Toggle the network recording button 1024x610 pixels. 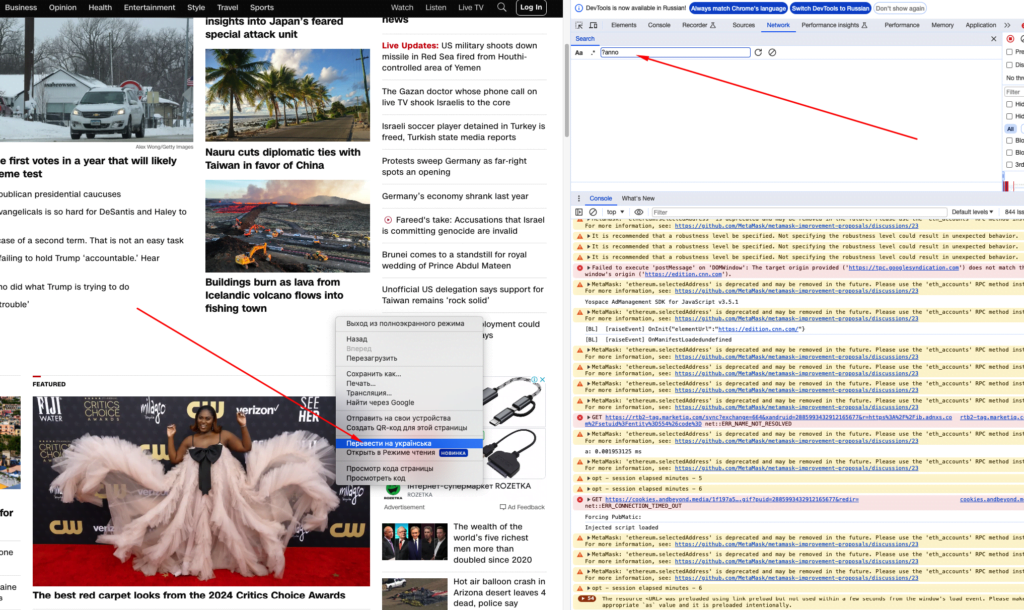tap(1009, 38)
